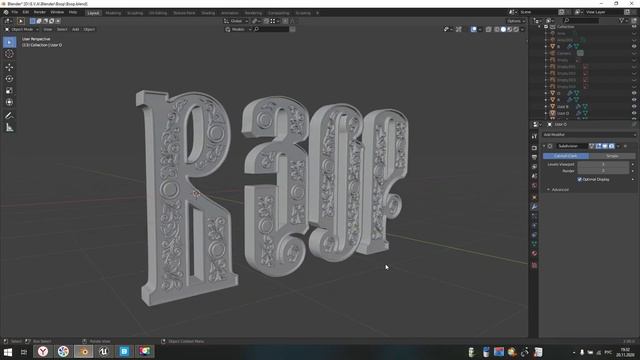Image resolution: width=640 pixels, height=360 pixels.
Task: Open the File menu
Action: 15,12
